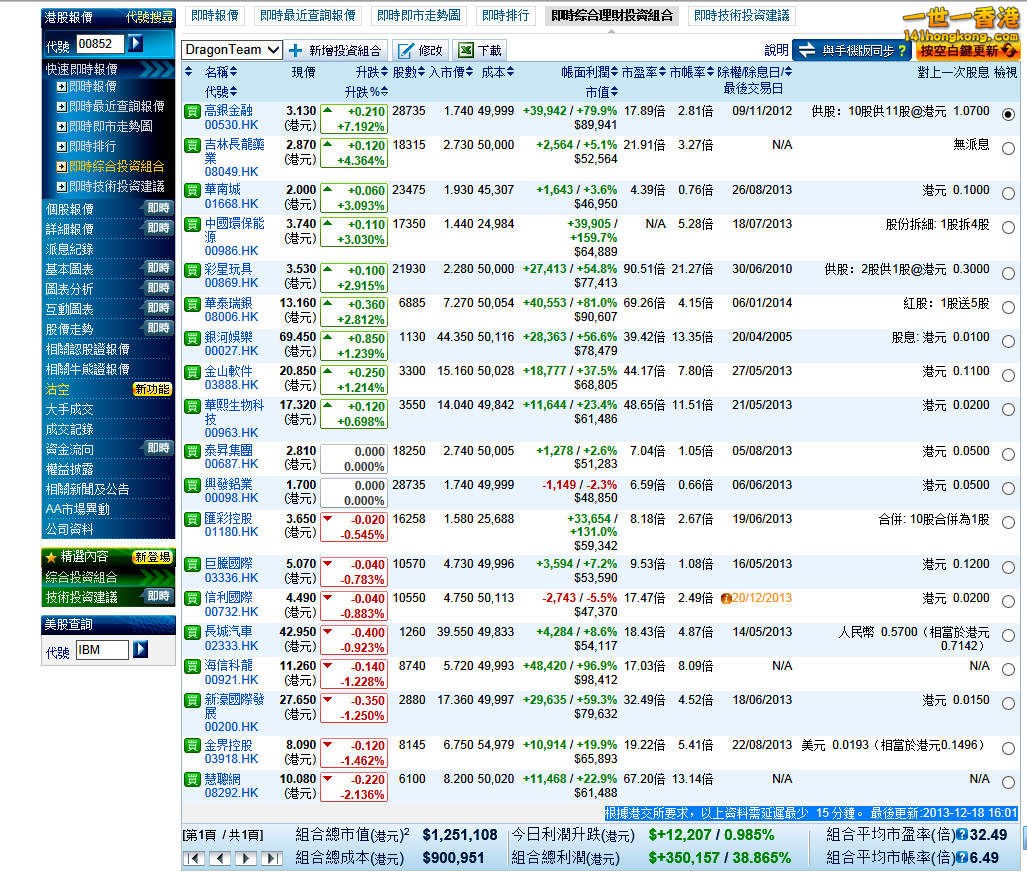Click the buy icon for 華泰瑞銀 row
This screenshot has width=1027, height=875.
click(192, 304)
